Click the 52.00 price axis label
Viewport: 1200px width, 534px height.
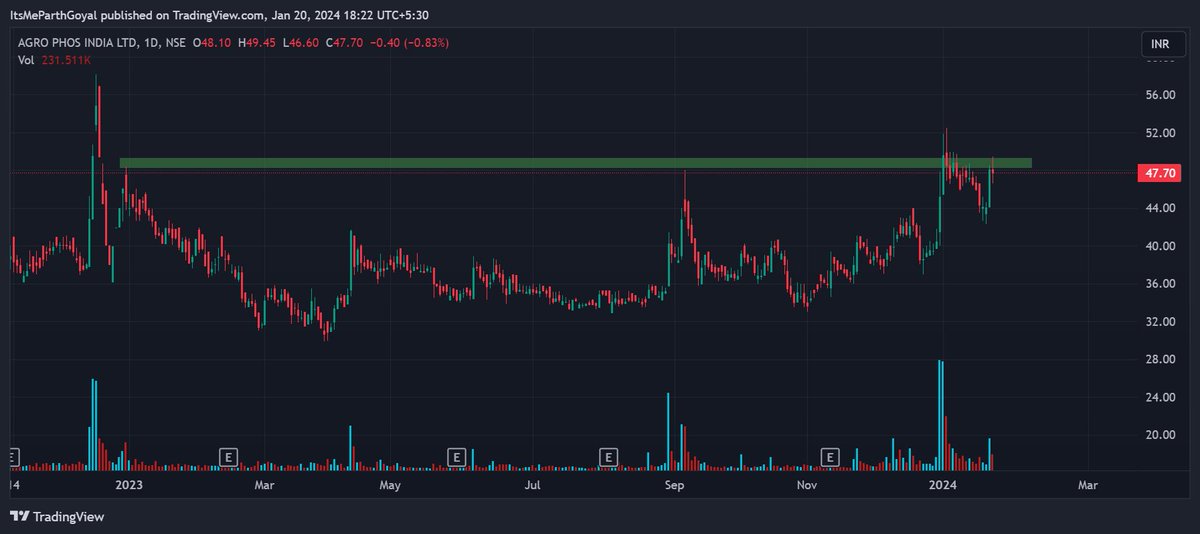click(x=1160, y=133)
